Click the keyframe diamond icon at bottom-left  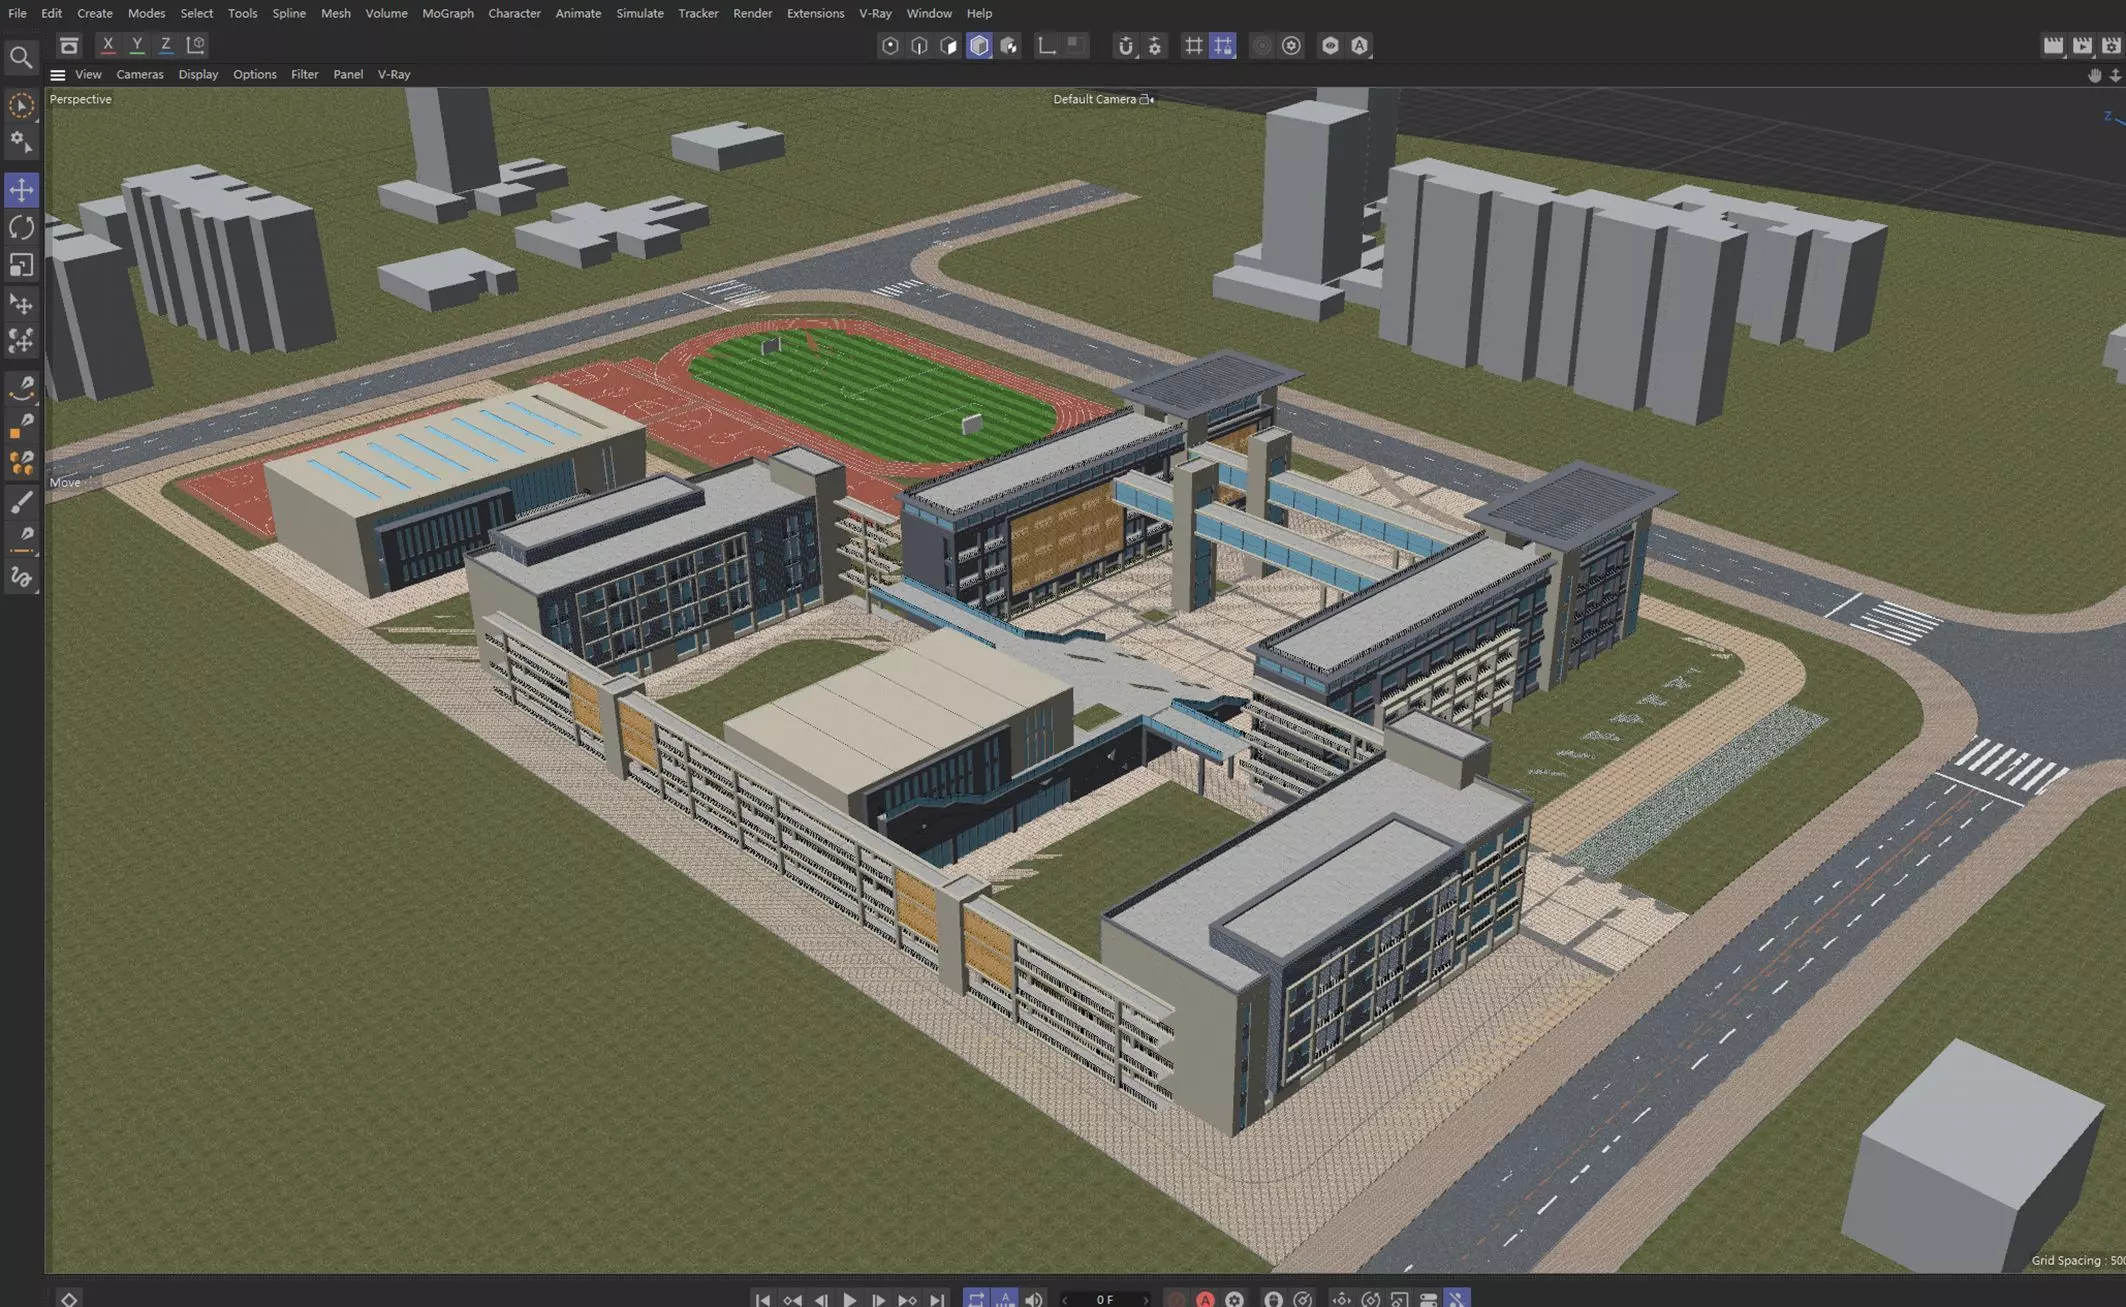click(69, 1298)
